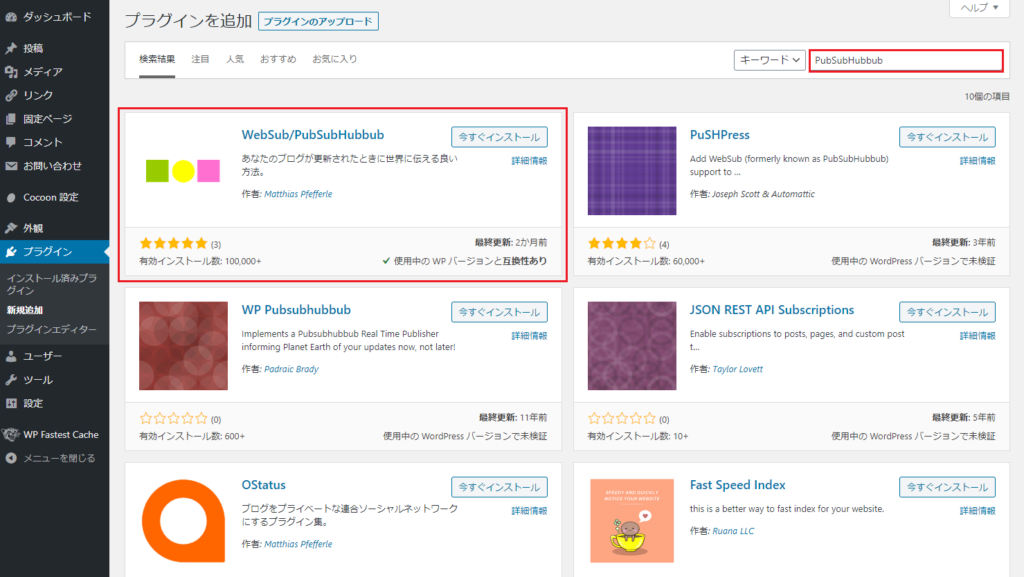Click the Fast Speed Index plugin title
1024x577 pixels.
tap(738, 485)
